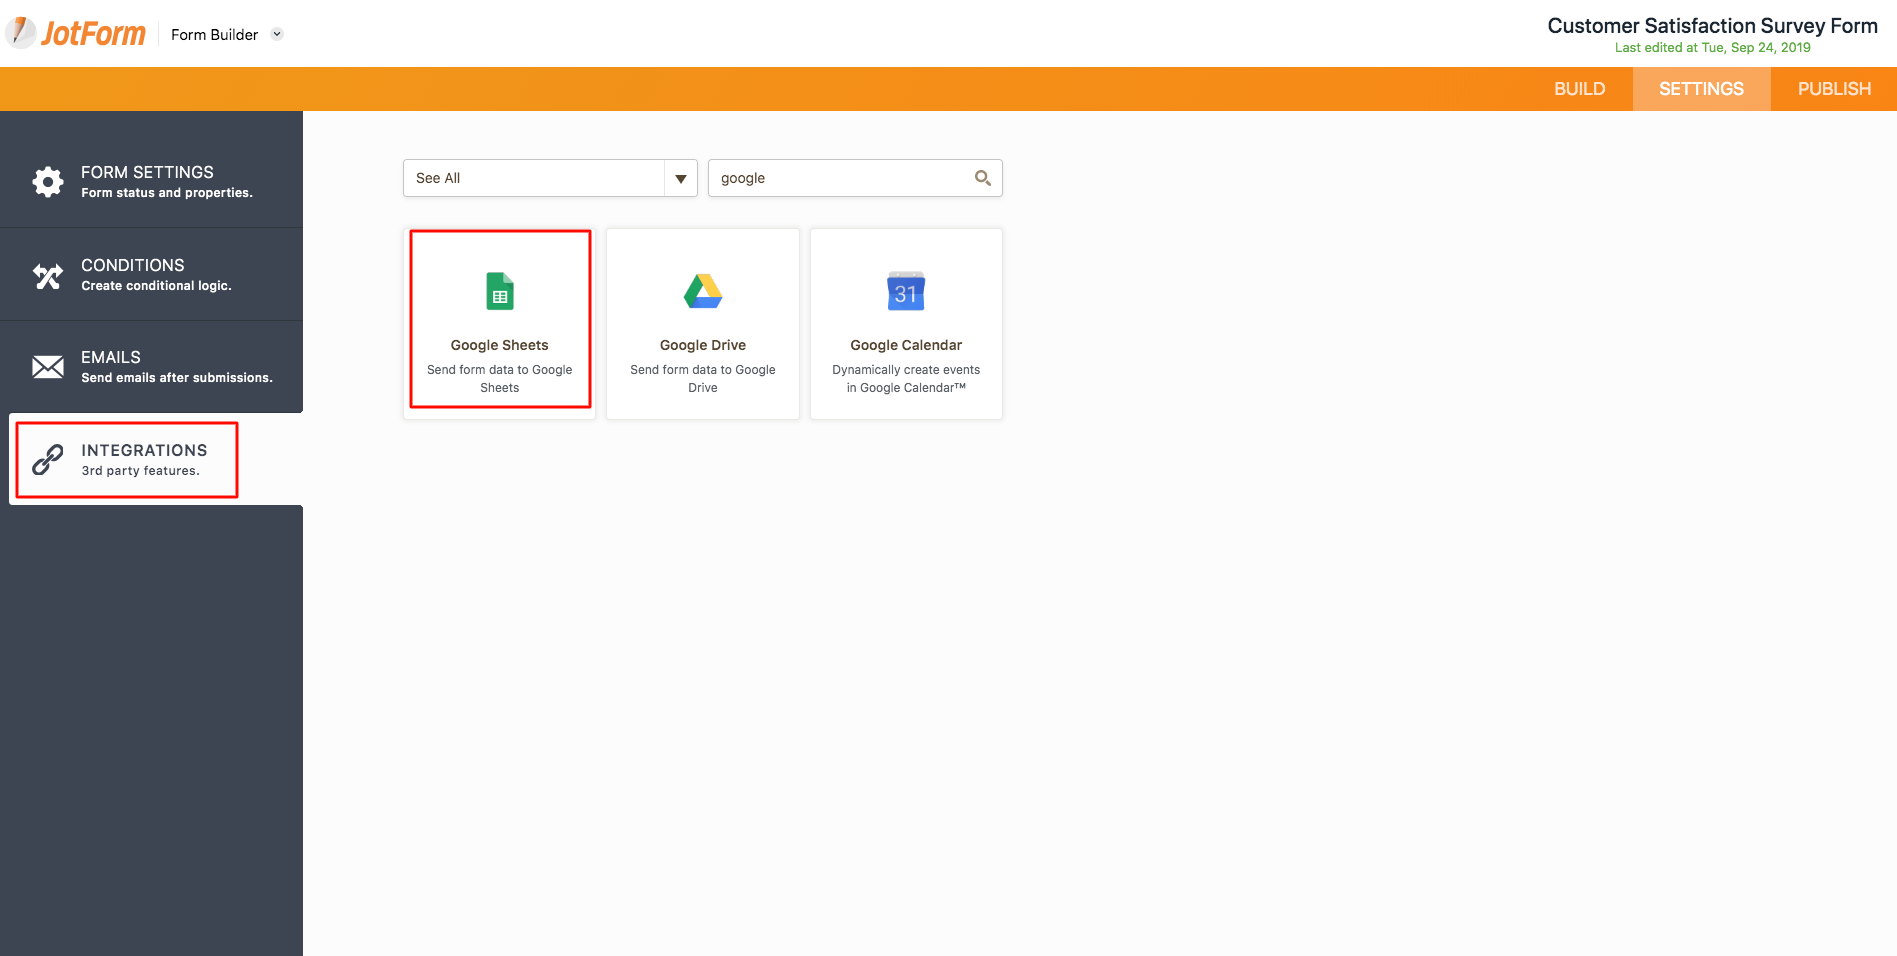Click the Google Drive icon
The width and height of the screenshot is (1897, 956).
(x=703, y=291)
